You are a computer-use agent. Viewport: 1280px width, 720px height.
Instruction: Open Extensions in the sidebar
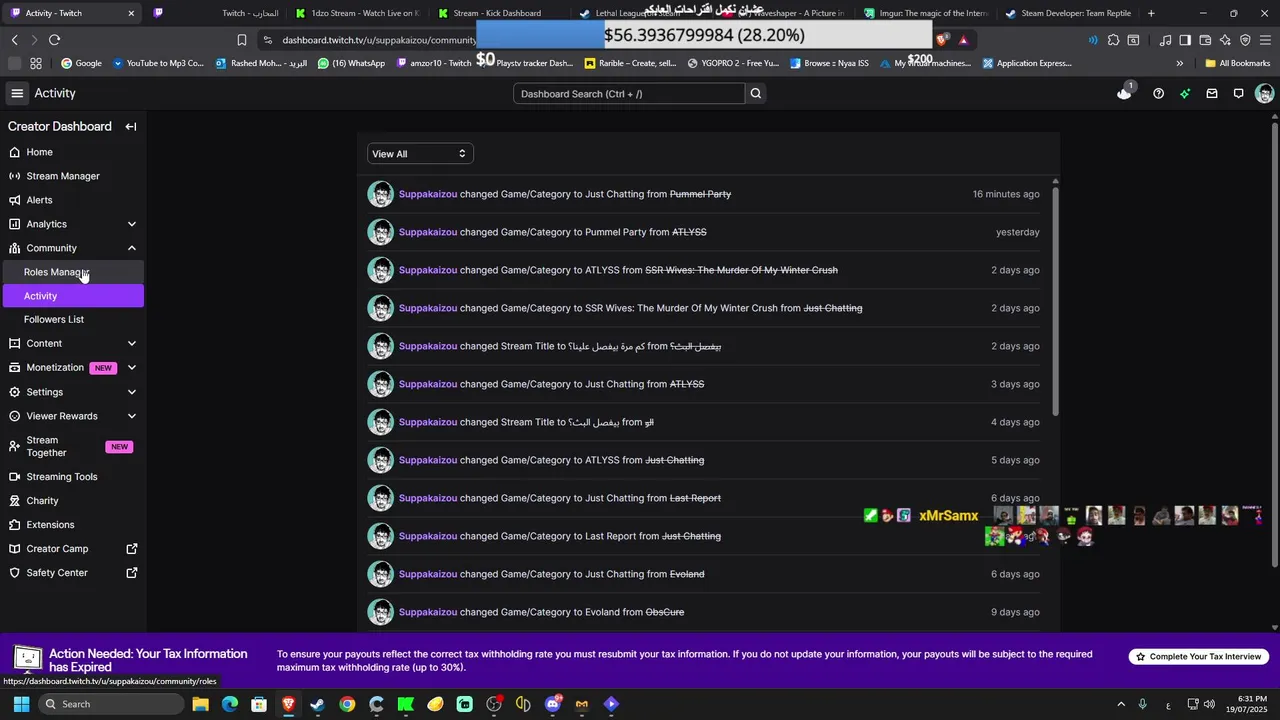point(72,525)
